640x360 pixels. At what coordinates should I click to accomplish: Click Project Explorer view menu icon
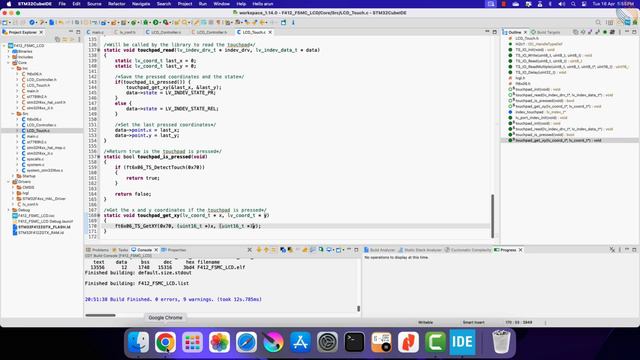[79, 39]
